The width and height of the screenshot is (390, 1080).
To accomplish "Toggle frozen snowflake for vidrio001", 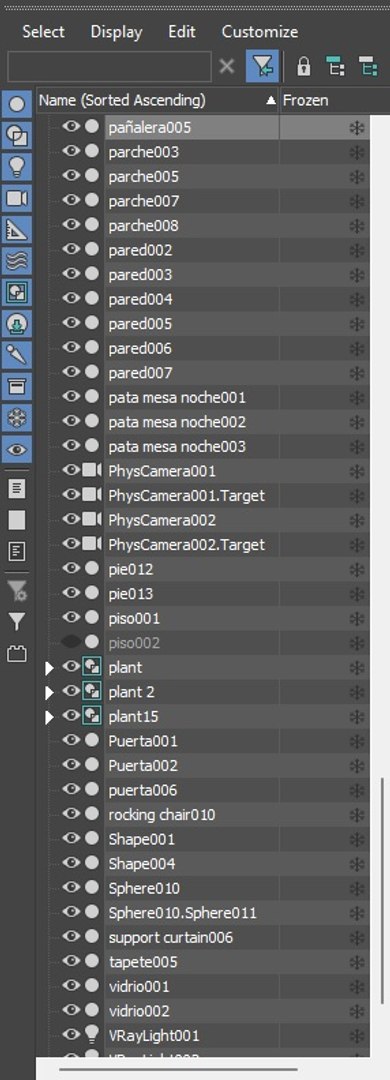I will pyautogui.click(x=356, y=986).
